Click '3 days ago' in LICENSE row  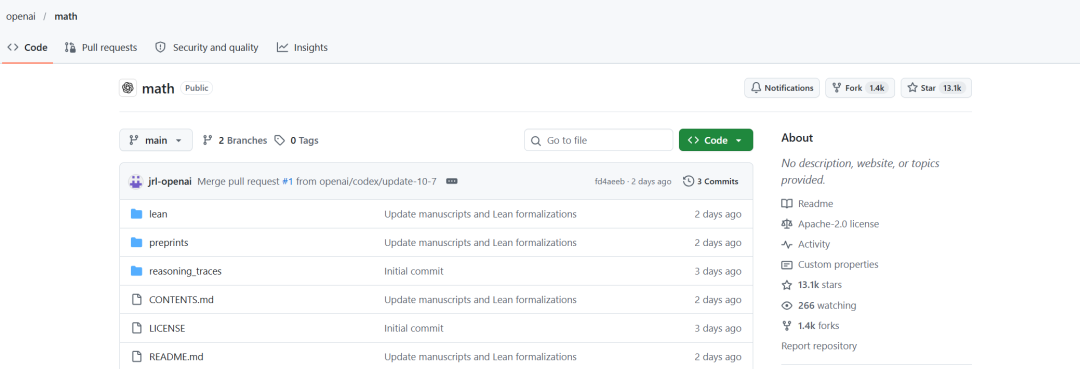pyautogui.click(x=718, y=328)
